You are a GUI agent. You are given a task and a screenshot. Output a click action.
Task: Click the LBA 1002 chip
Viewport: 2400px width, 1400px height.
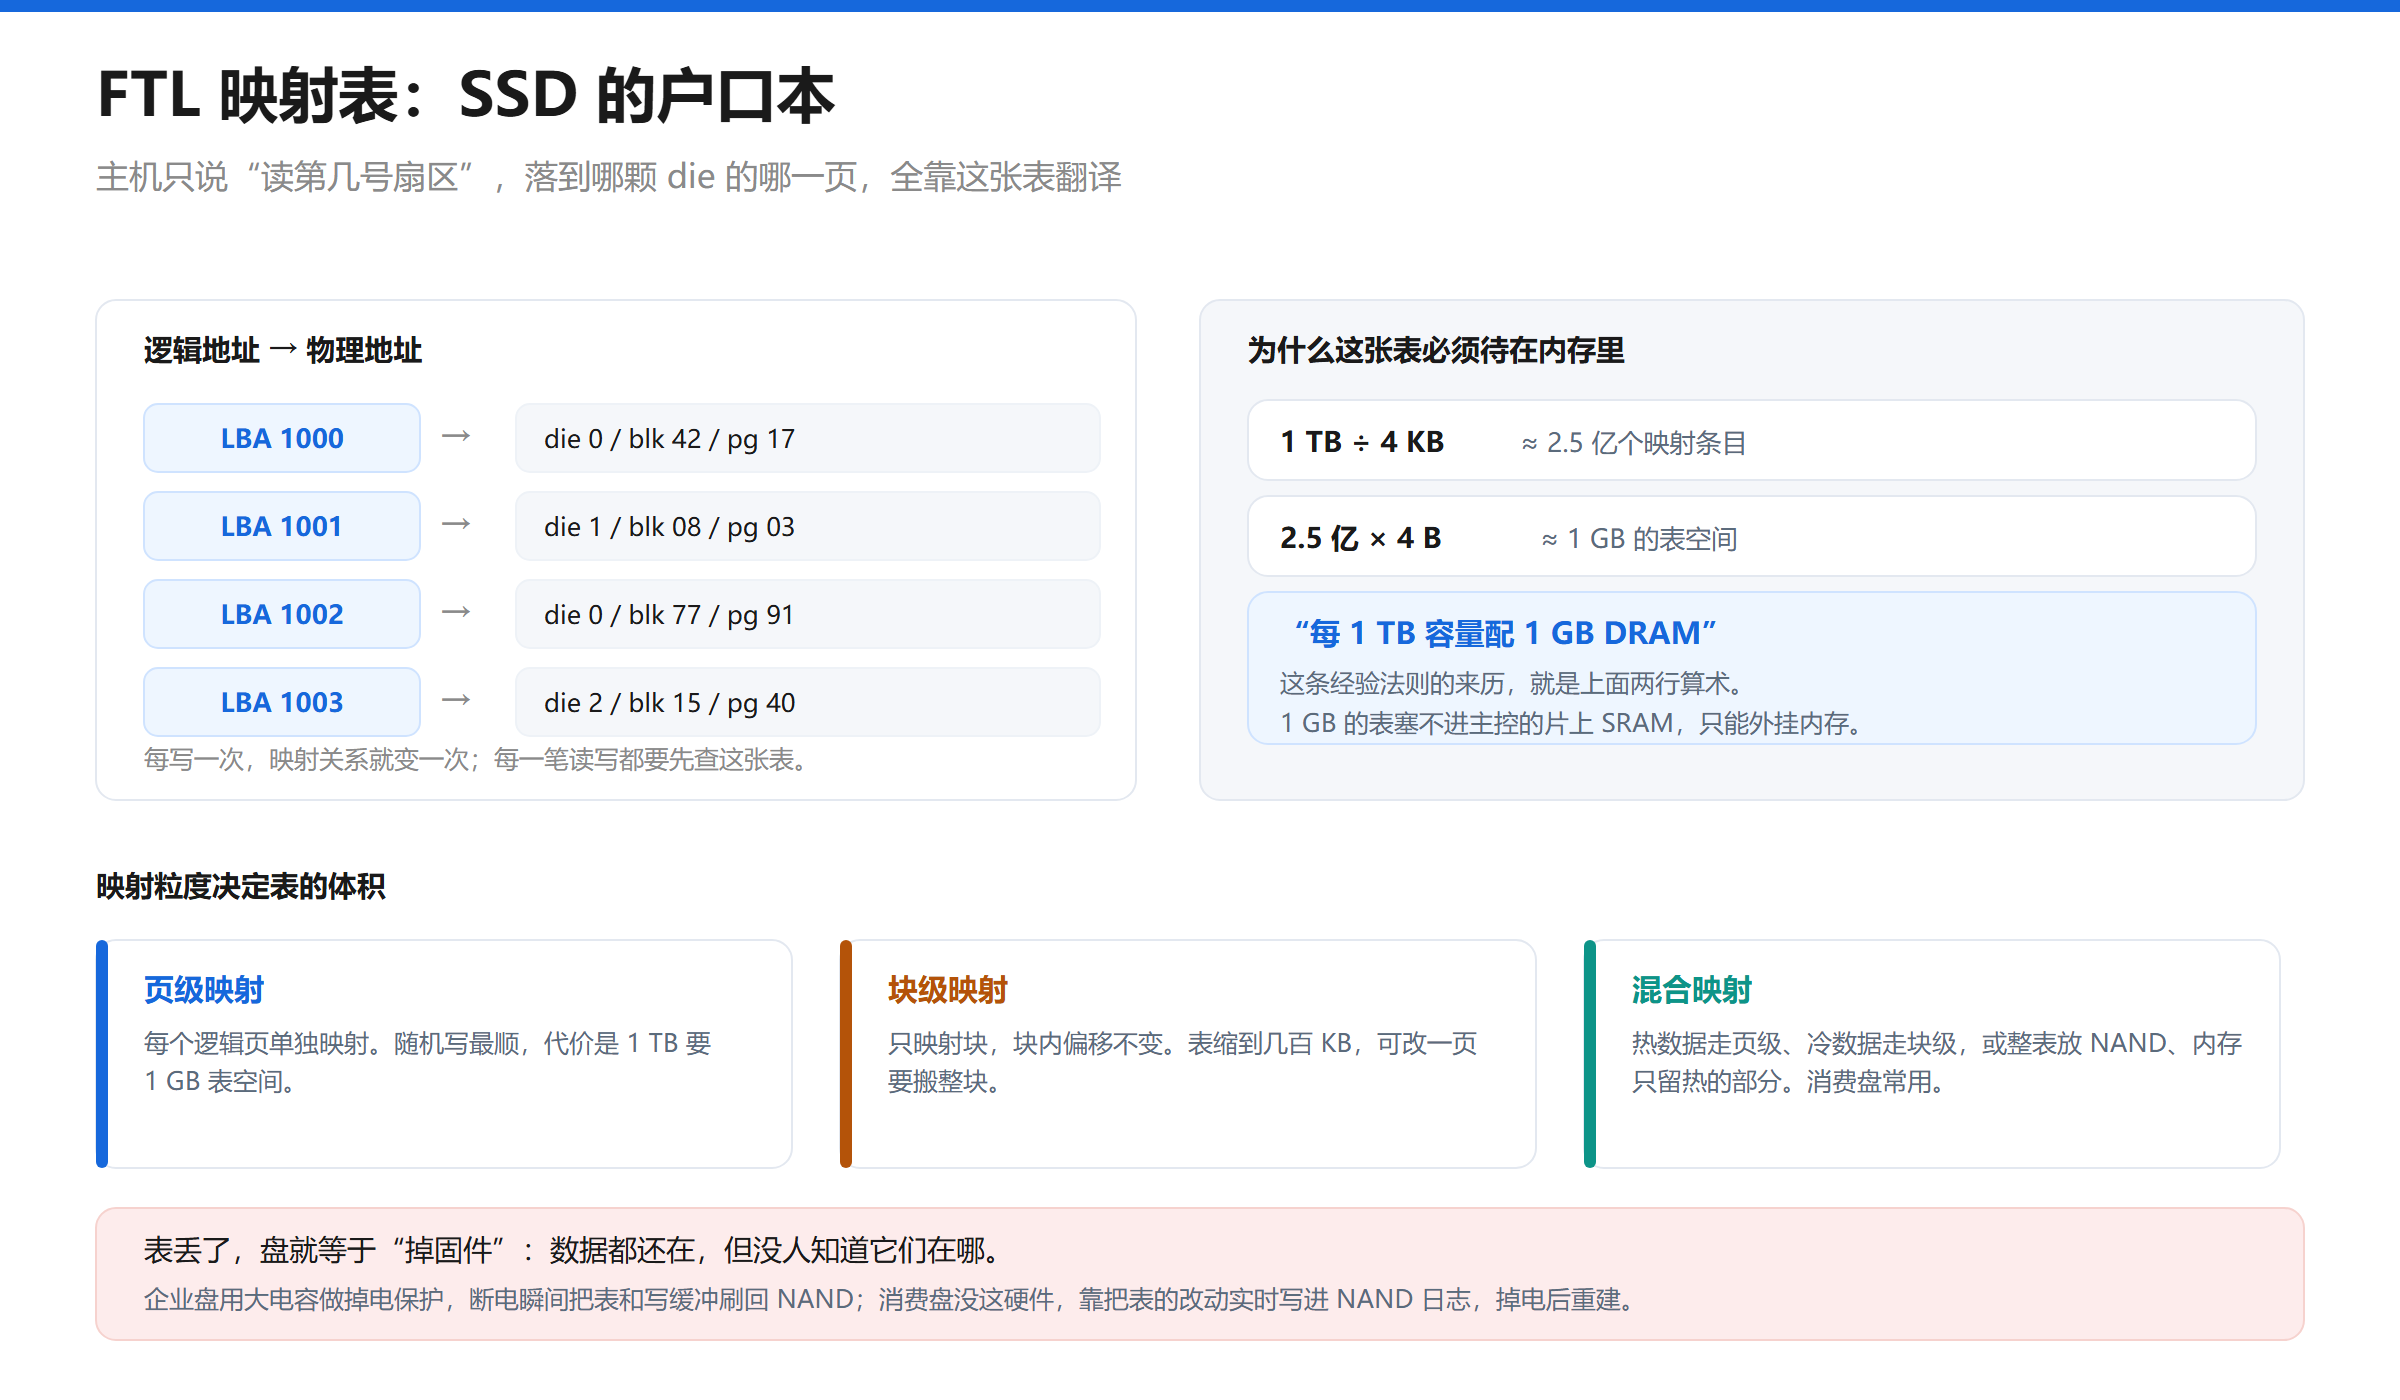coord(282,614)
